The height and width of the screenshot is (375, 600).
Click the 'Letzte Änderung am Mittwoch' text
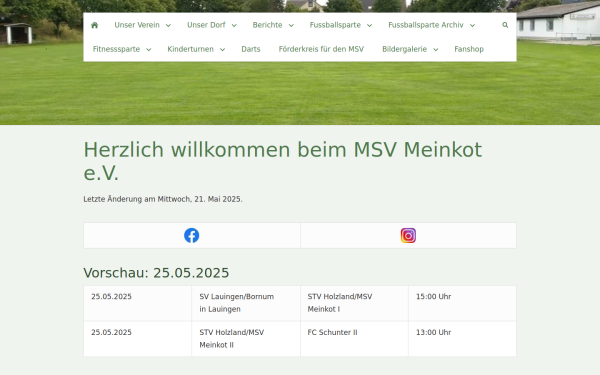click(x=163, y=199)
